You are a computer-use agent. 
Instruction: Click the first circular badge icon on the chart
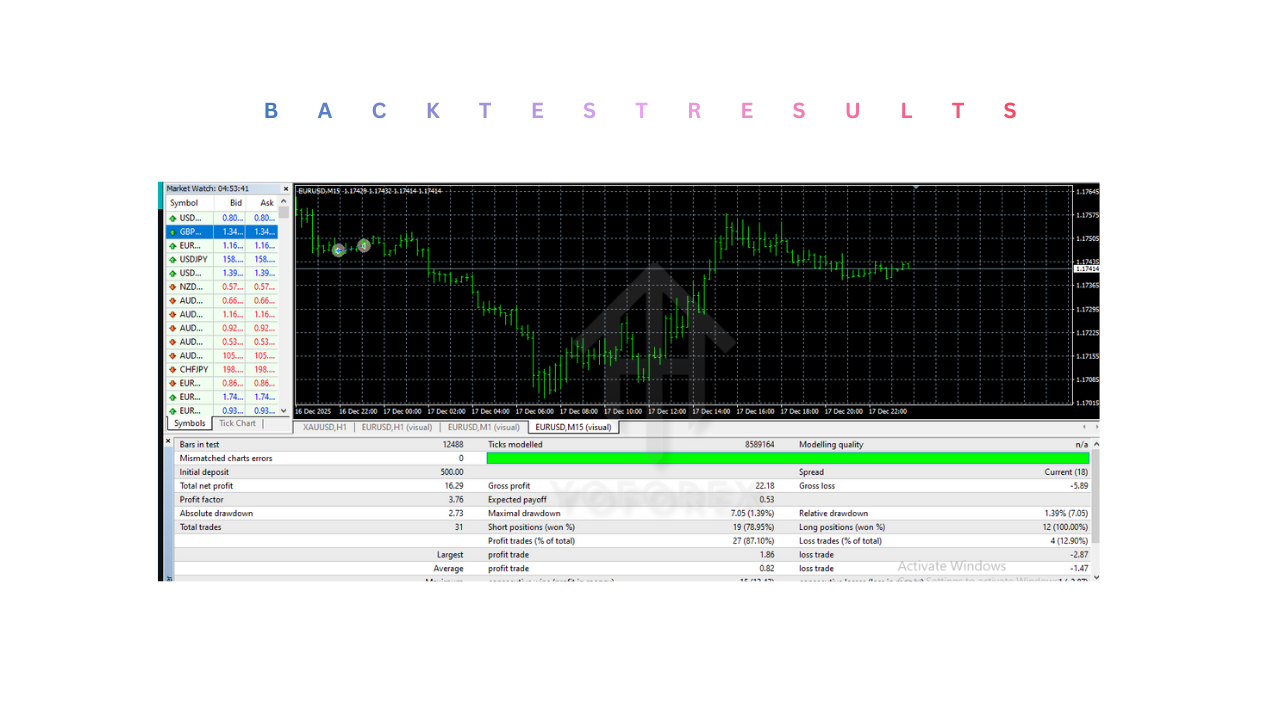click(x=340, y=248)
